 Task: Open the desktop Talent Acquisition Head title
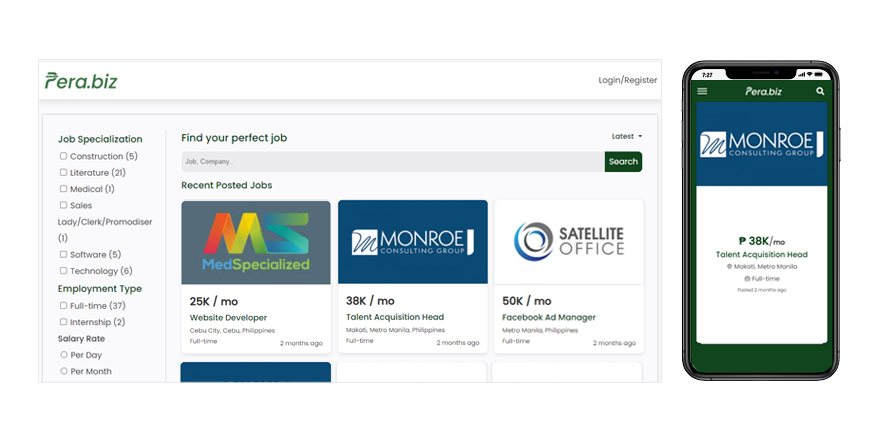click(395, 317)
